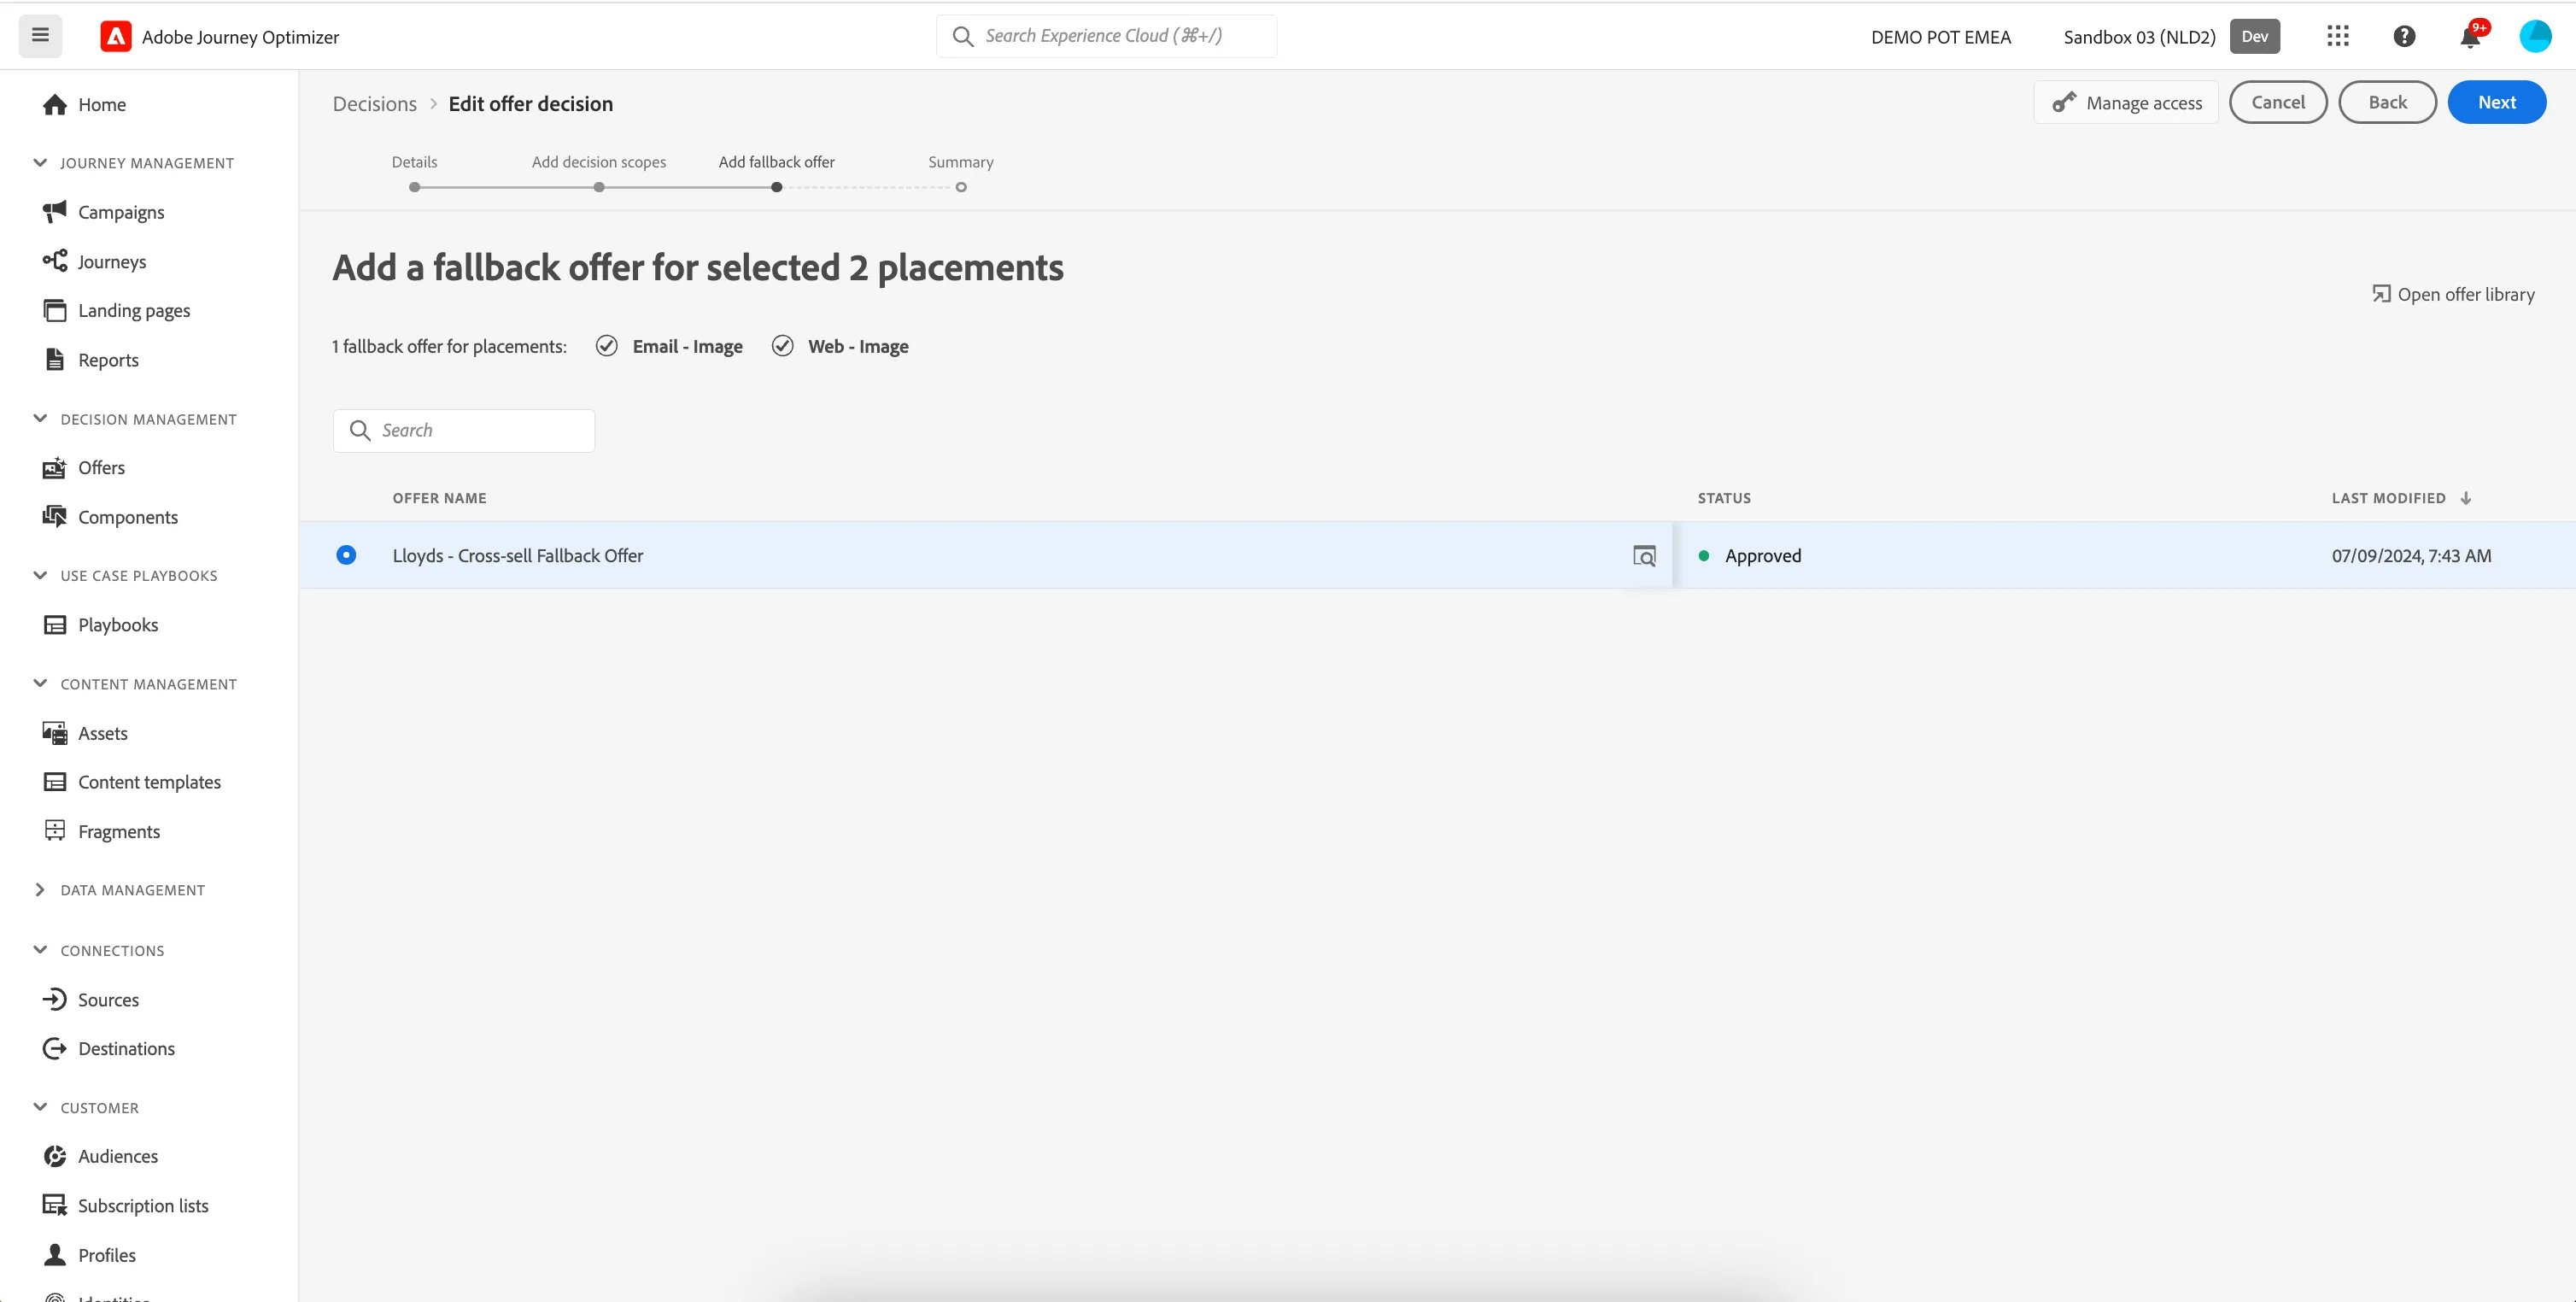
Task: Focus Search Experience Cloud field
Action: [1106, 36]
